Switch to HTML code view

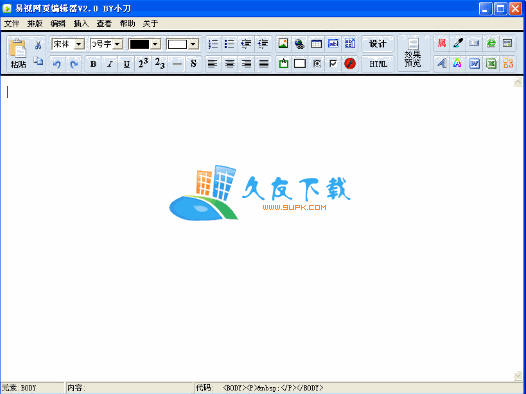point(378,64)
